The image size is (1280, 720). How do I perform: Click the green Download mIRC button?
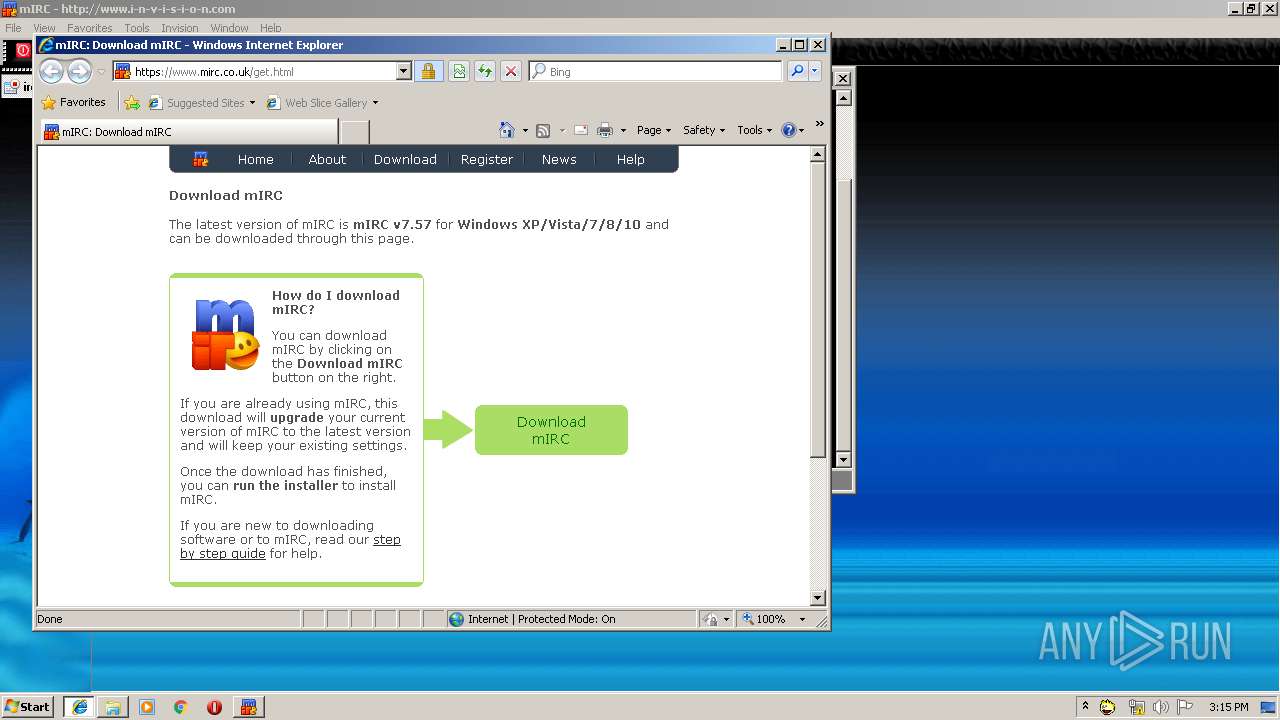(551, 430)
